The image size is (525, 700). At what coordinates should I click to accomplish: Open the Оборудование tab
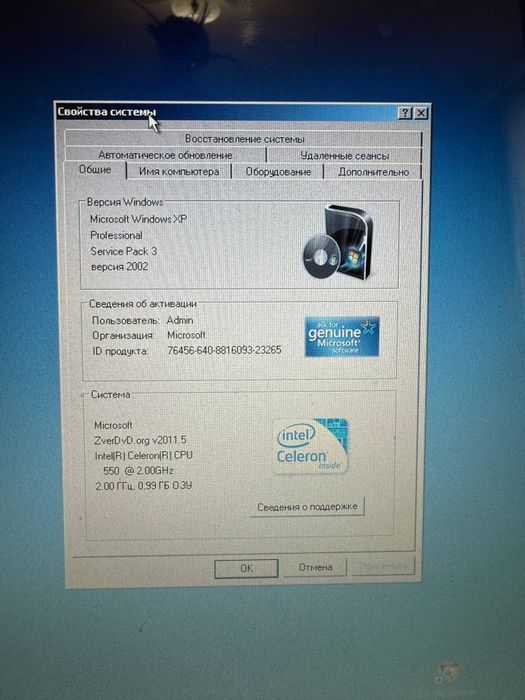[278, 172]
